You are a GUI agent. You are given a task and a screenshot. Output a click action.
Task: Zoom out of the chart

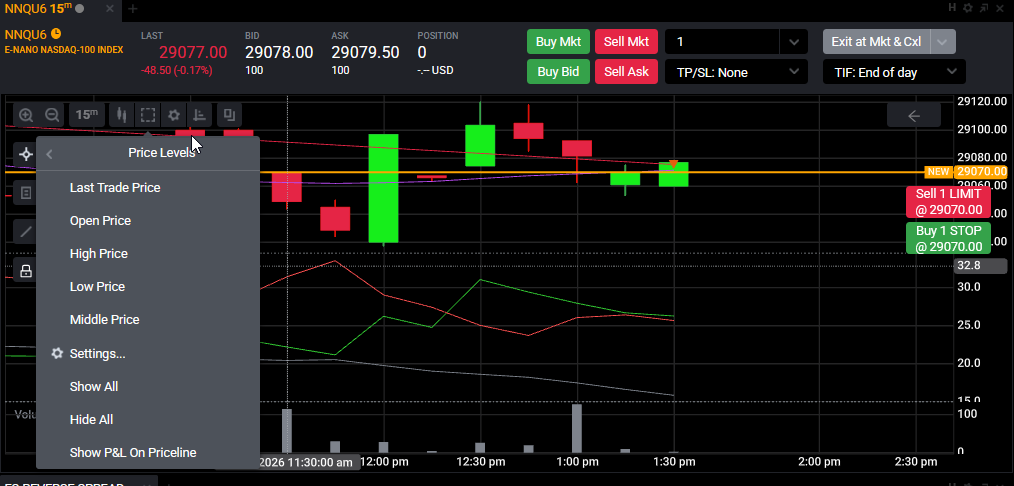pos(52,115)
